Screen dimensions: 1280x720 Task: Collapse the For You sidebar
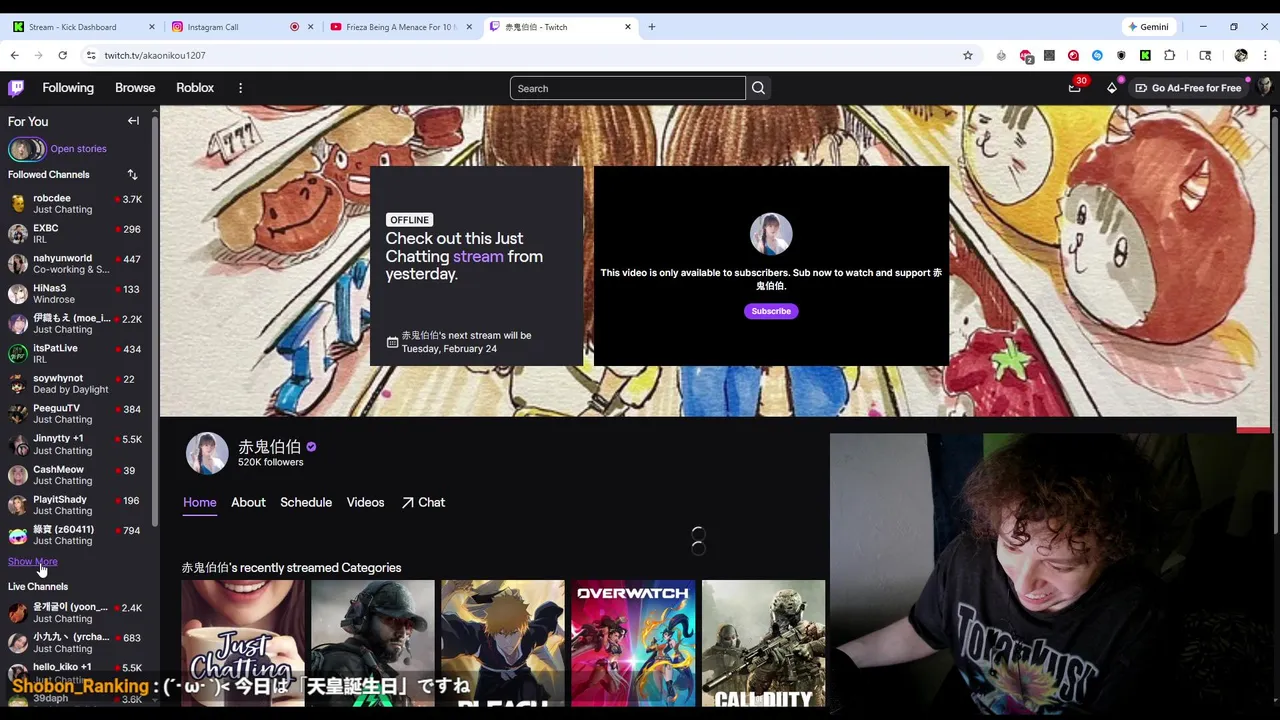(x=133, y=121)
